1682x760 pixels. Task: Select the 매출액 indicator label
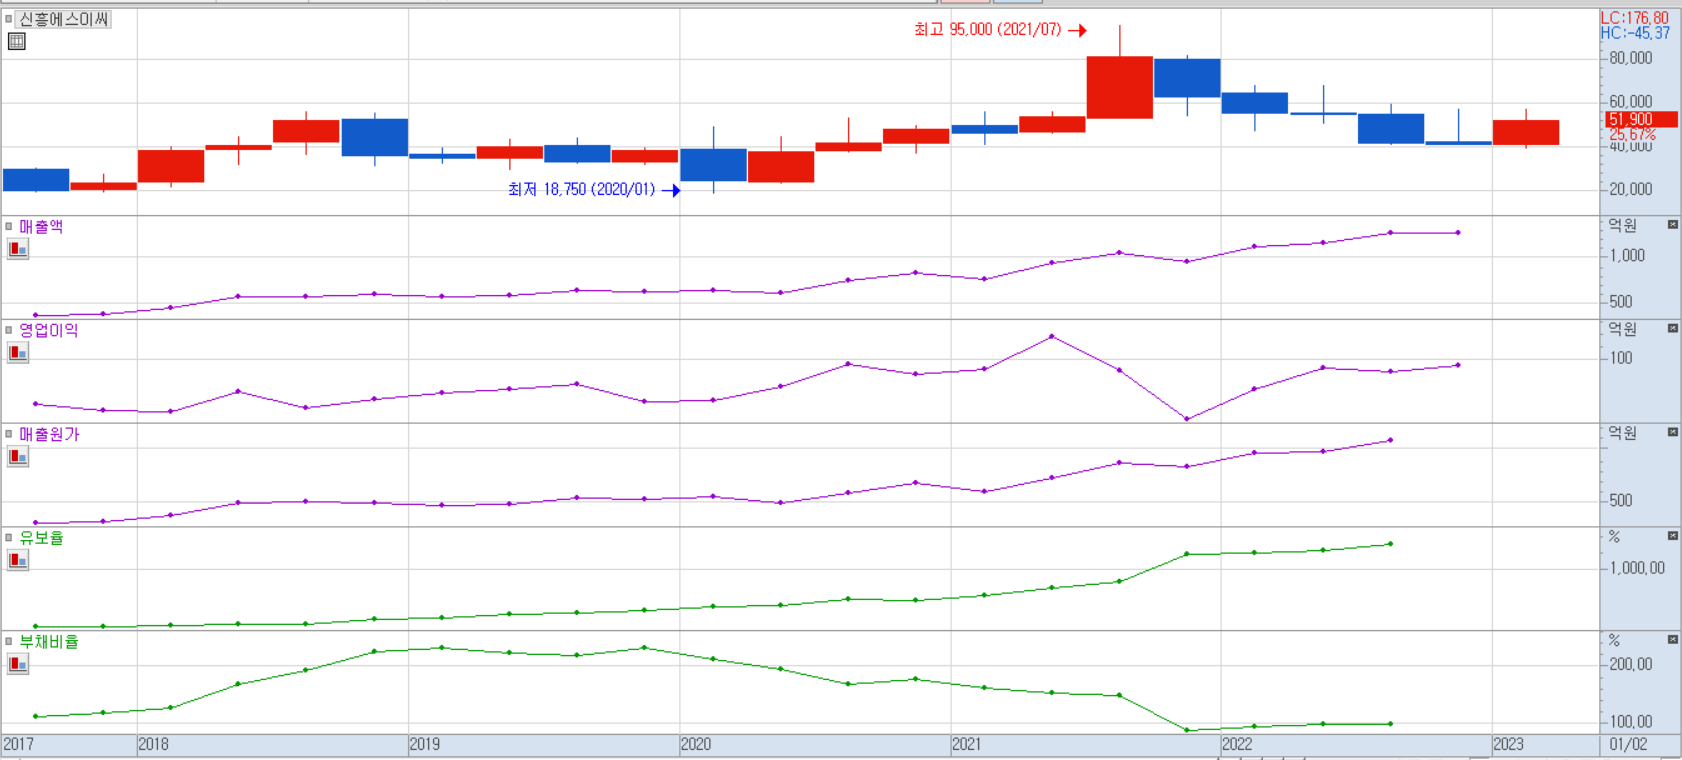click(41, 227)
